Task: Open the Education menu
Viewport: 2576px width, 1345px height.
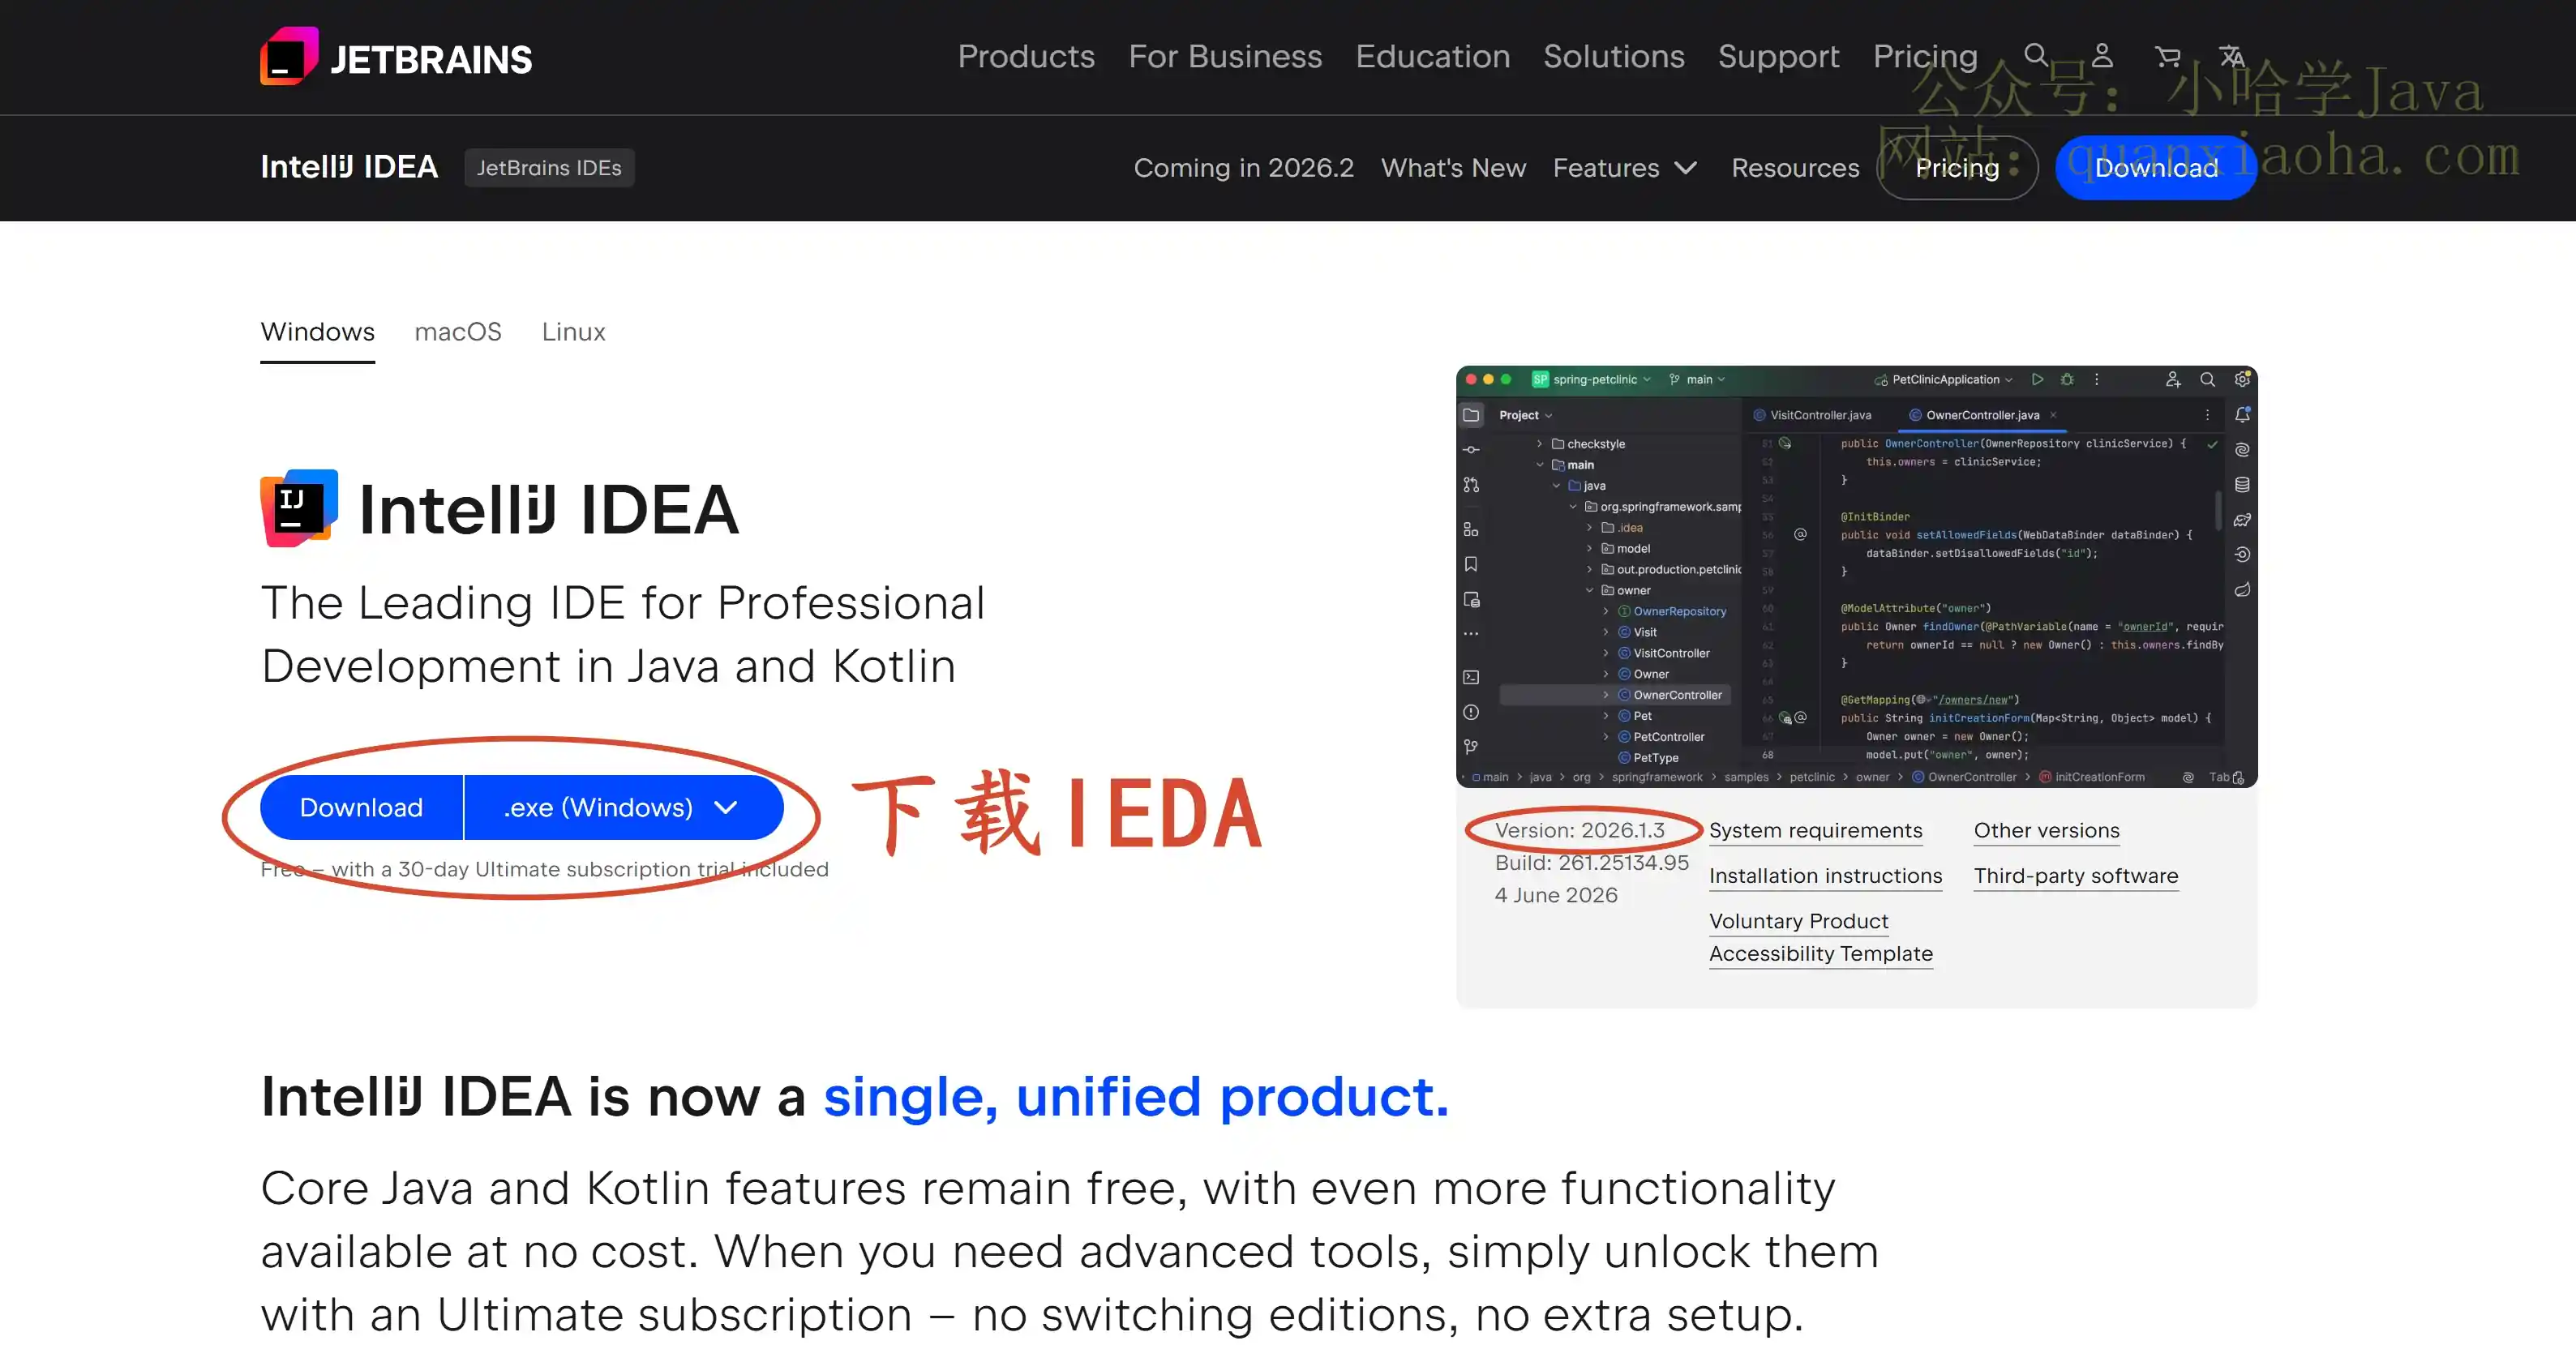Action: click(1433, 56)
